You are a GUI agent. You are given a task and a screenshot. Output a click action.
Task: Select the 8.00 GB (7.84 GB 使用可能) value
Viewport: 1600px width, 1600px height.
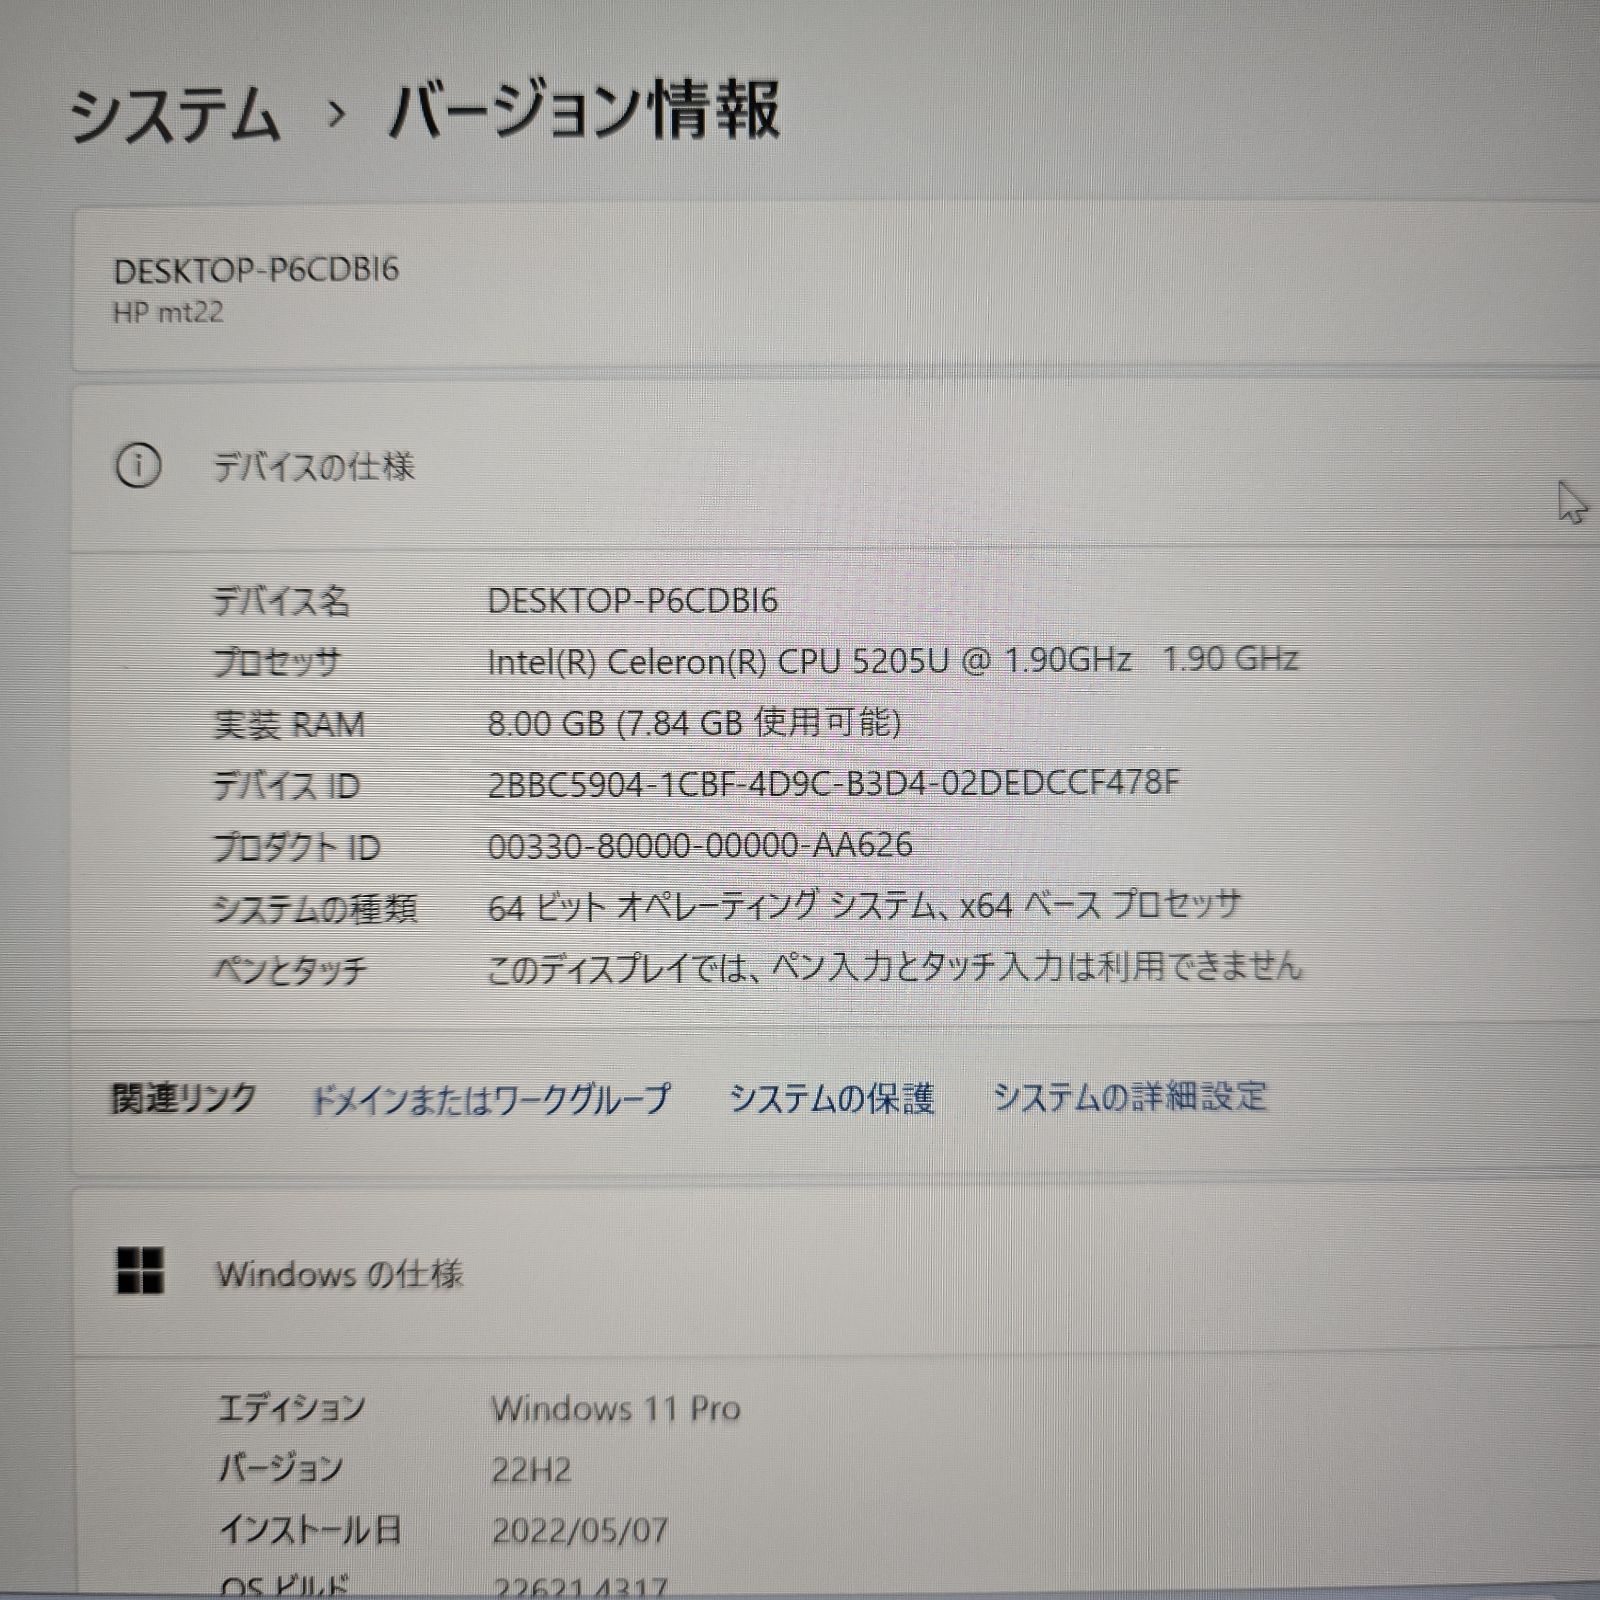694,721
